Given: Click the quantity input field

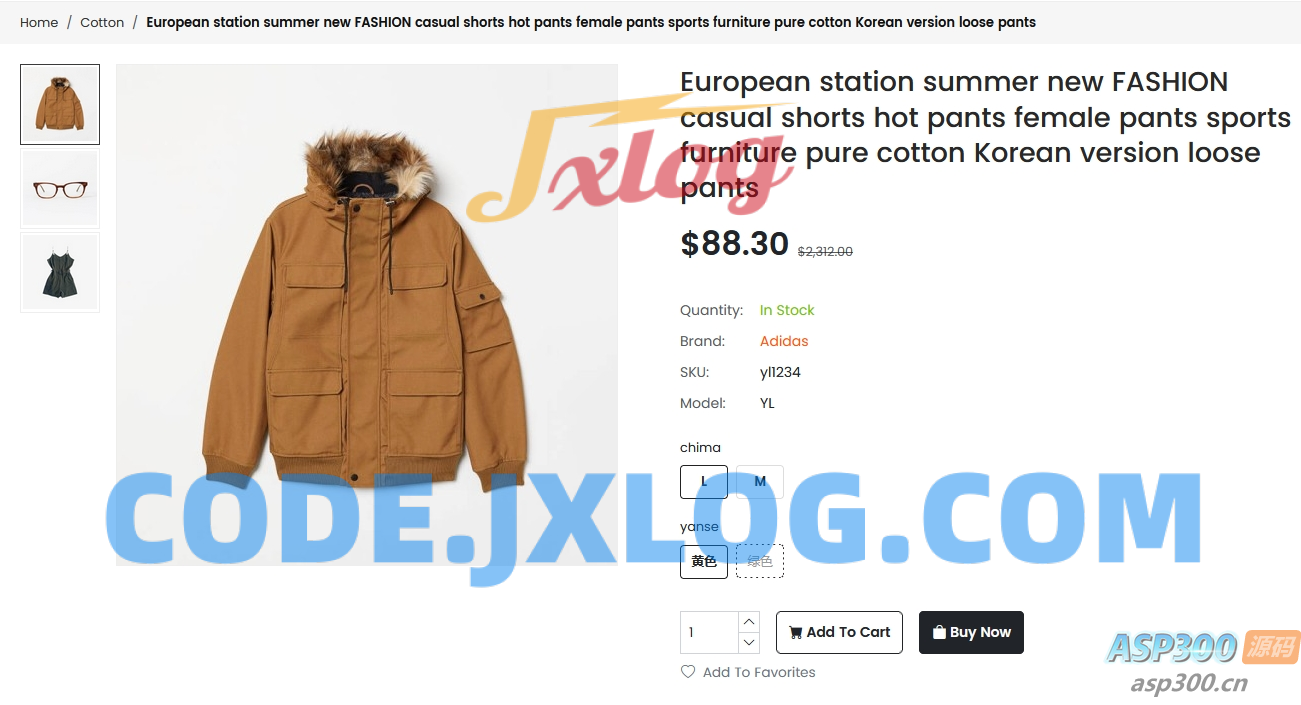Looking at the screenshot, I should (x=709, y=633).
